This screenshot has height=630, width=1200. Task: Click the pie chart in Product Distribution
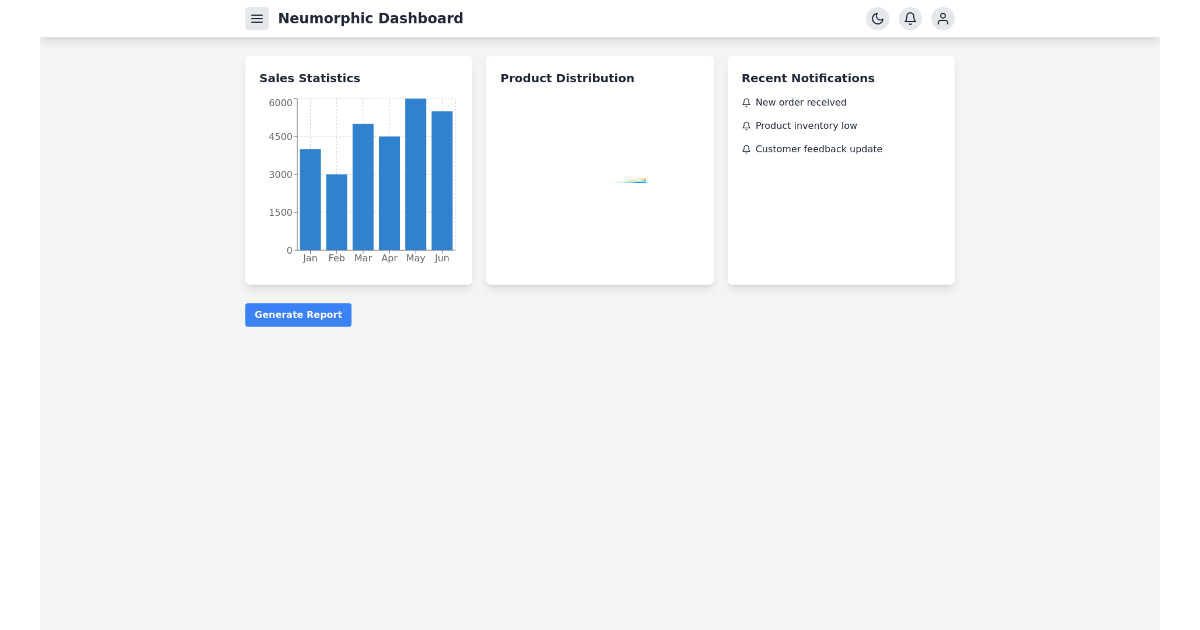pos(628,180)
